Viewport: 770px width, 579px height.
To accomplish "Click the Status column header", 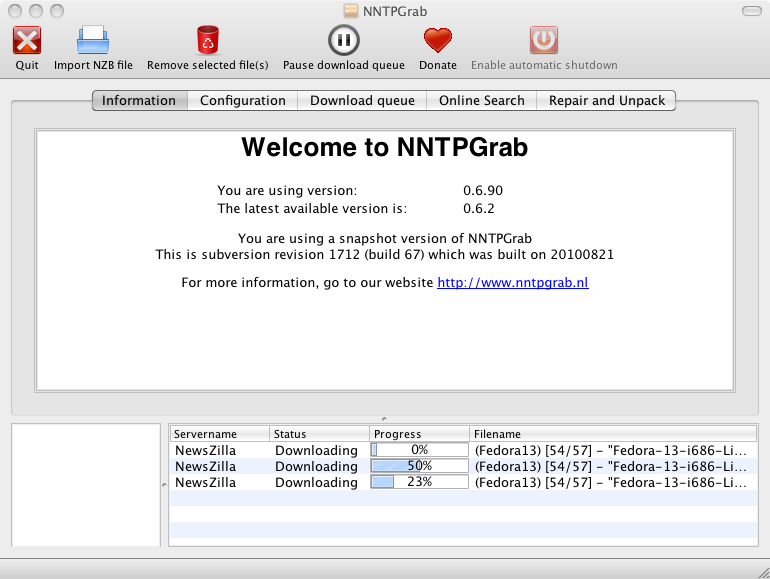I will (x=318, y=434).
